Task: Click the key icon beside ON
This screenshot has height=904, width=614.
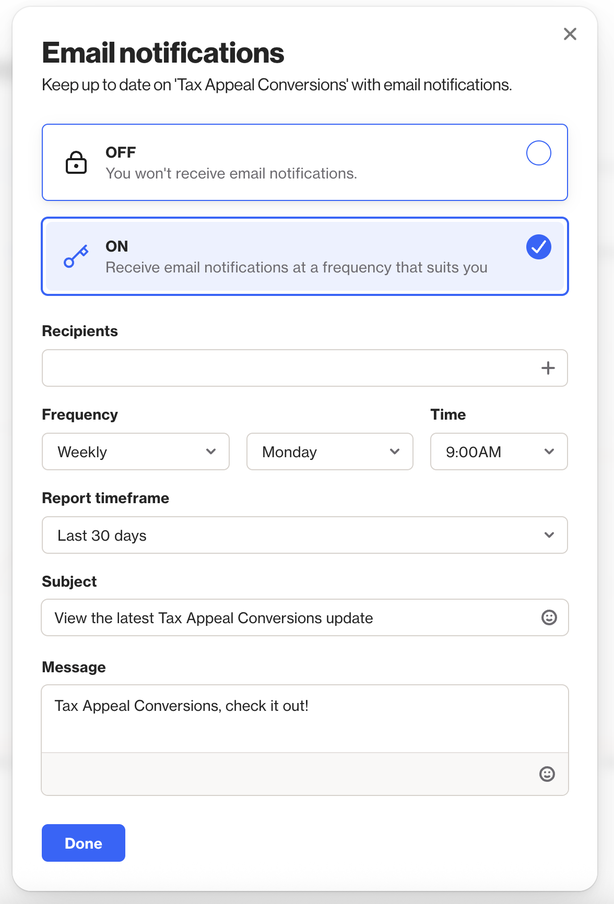Action: coord(76,257)
